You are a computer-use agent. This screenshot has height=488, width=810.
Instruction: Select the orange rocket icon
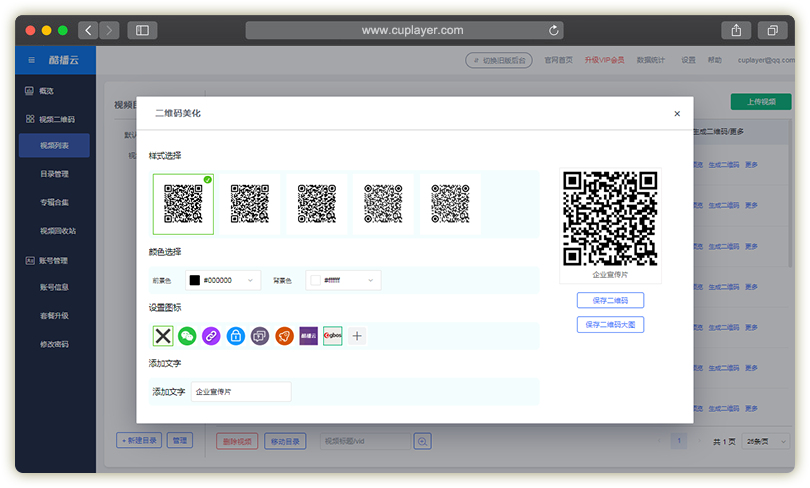pos(284,336)
